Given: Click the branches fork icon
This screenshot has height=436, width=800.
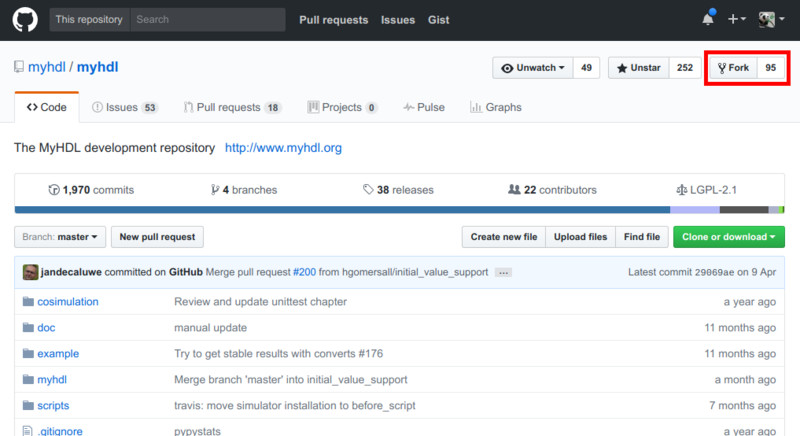Looking at the screenshot, I should 215,190.
